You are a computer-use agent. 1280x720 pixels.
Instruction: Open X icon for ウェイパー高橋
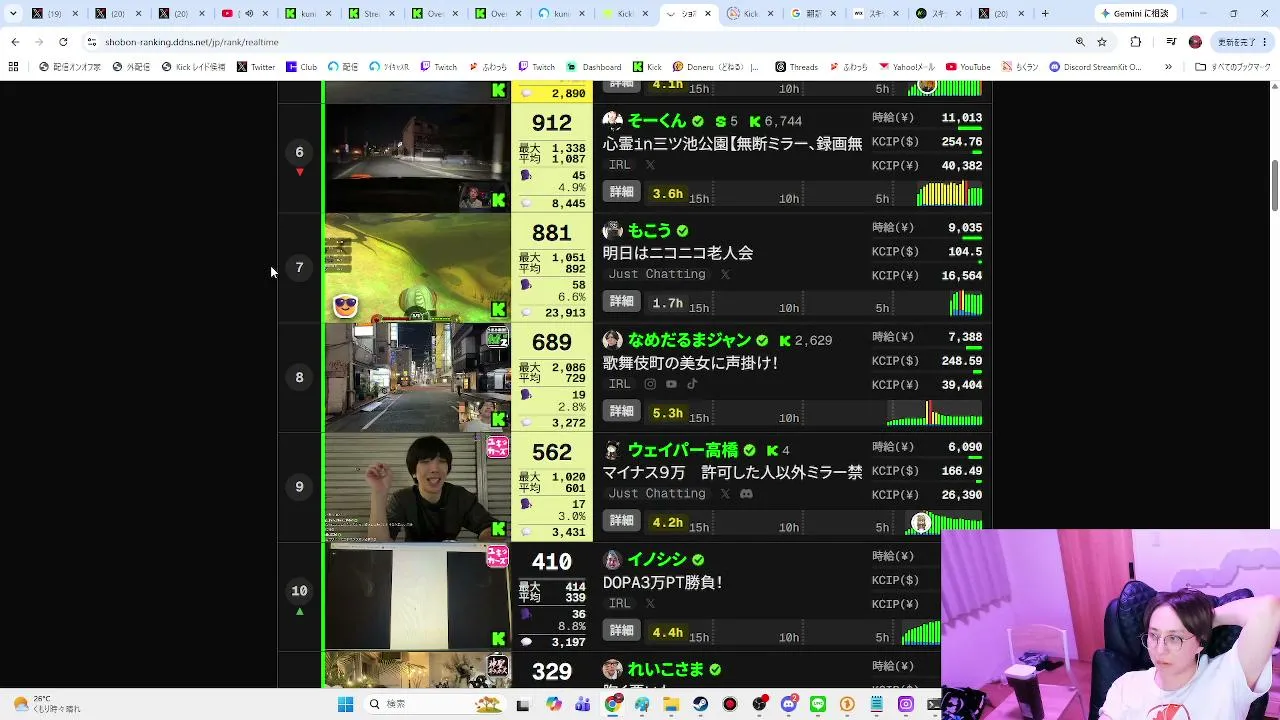coord(725,494)
